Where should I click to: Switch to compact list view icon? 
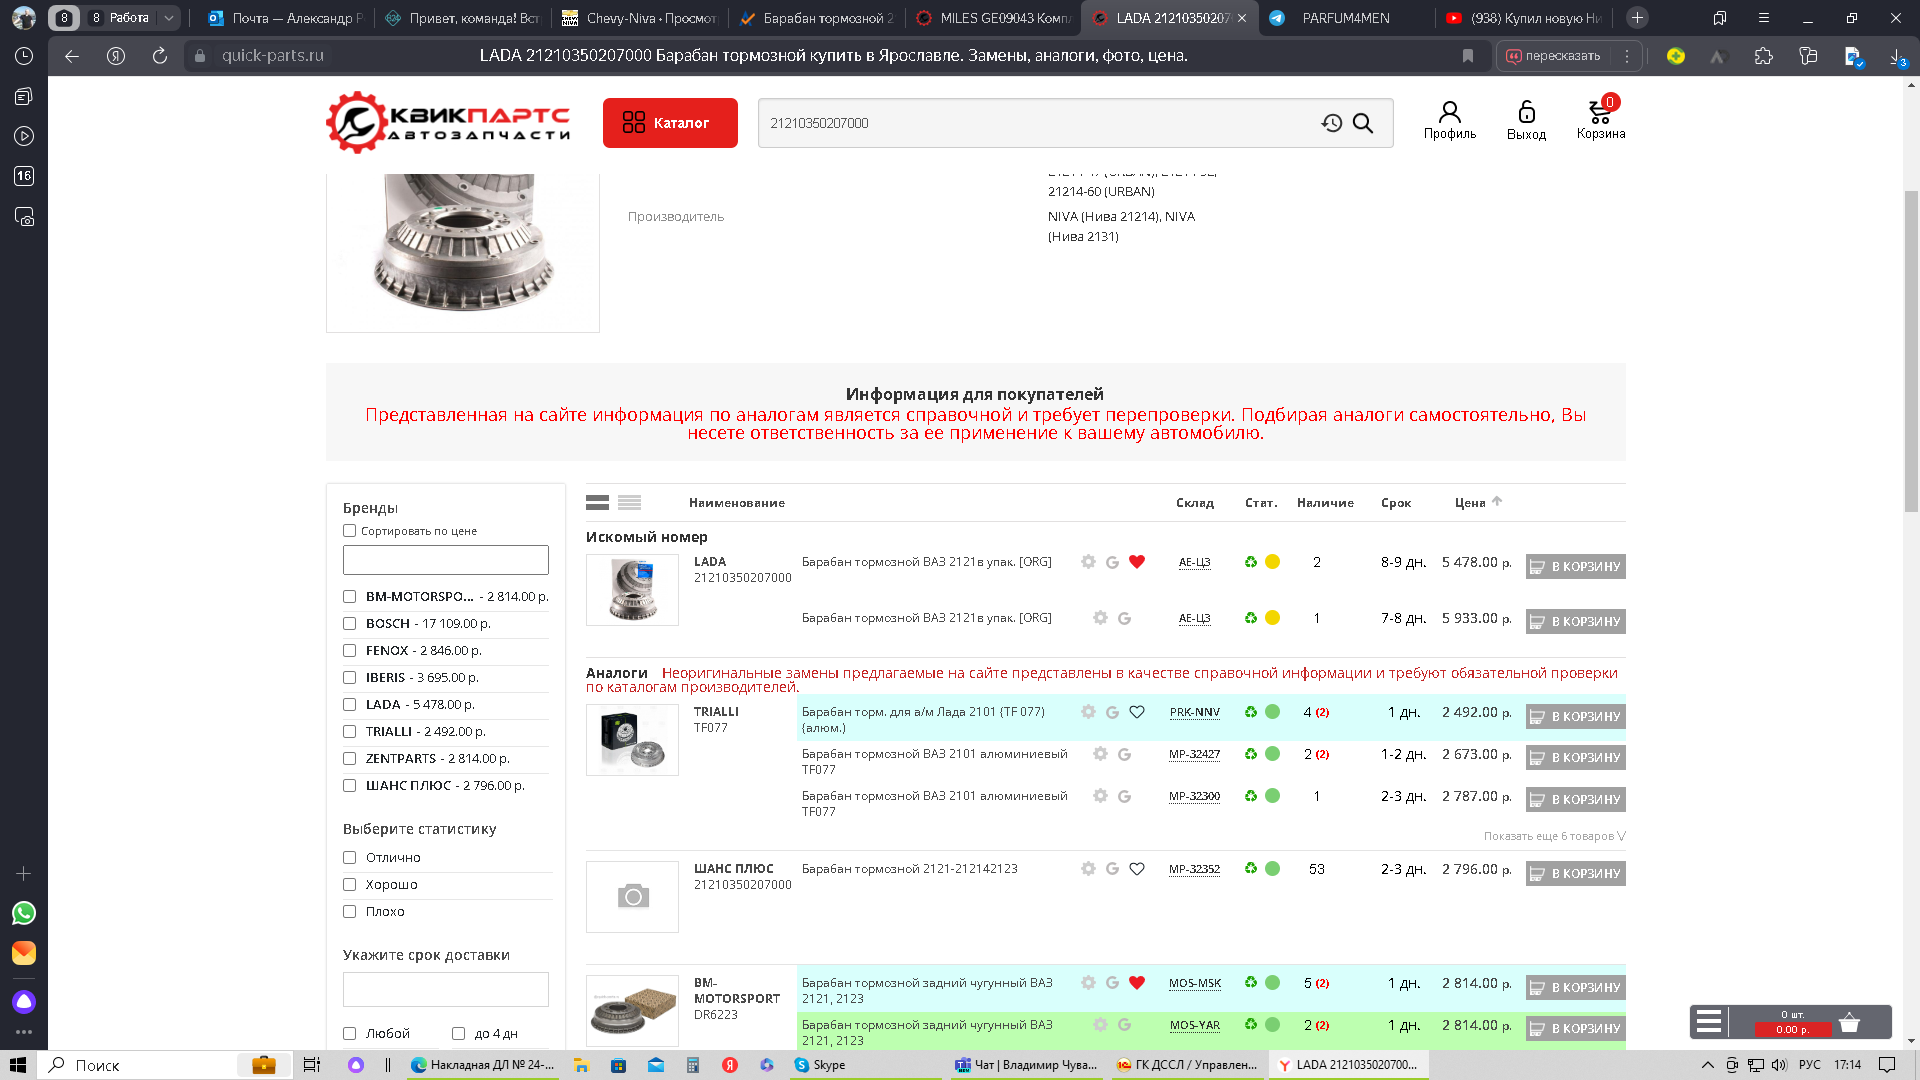coord(629,503)
